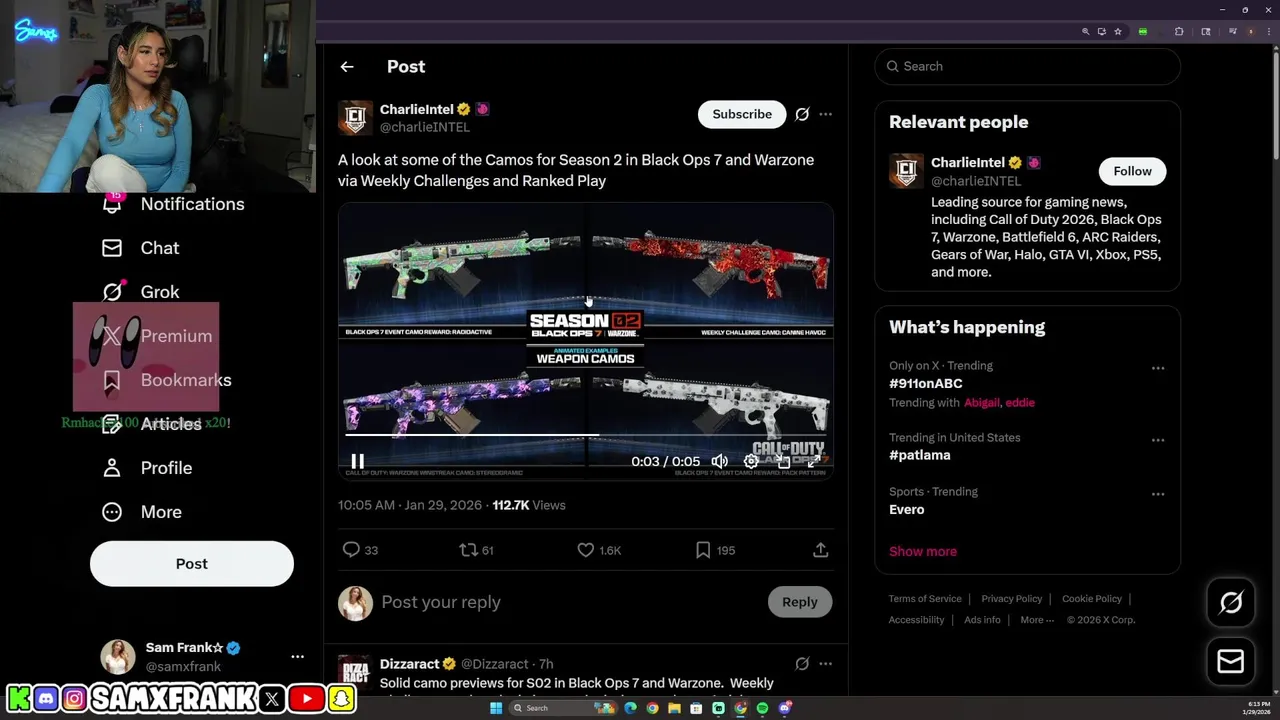
Task: Subscribe to CharlieIntel
Action: click(742, 114)
